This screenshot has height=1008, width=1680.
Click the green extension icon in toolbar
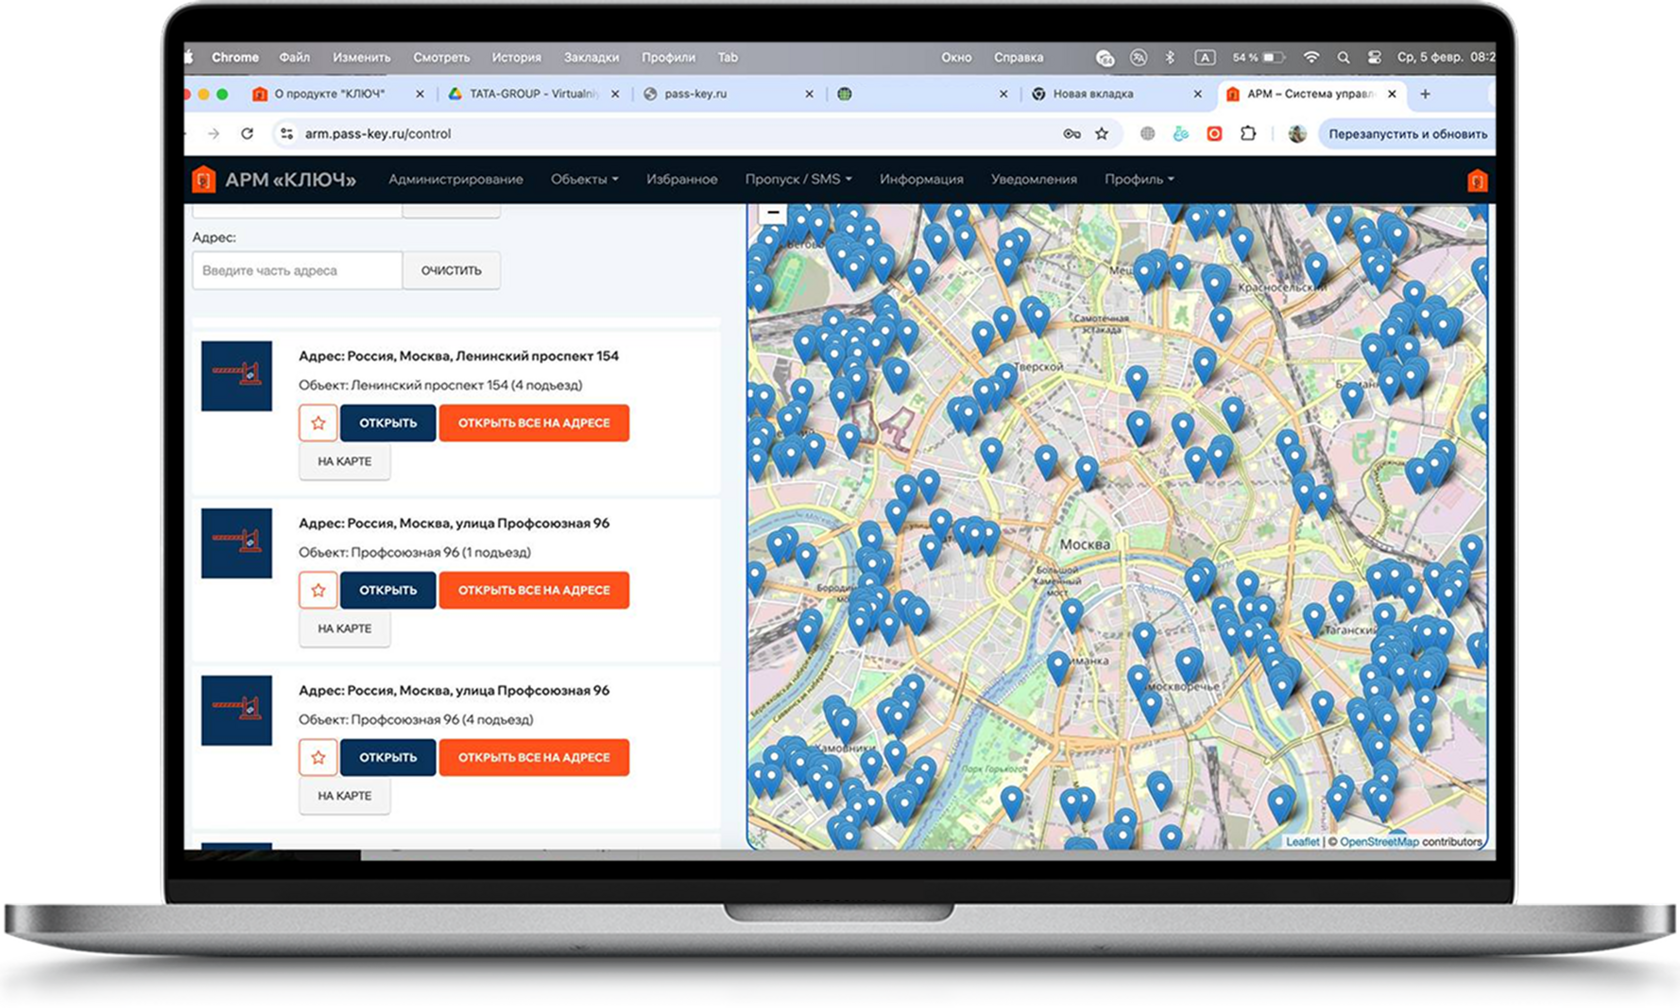click(x=1181, y=133)
